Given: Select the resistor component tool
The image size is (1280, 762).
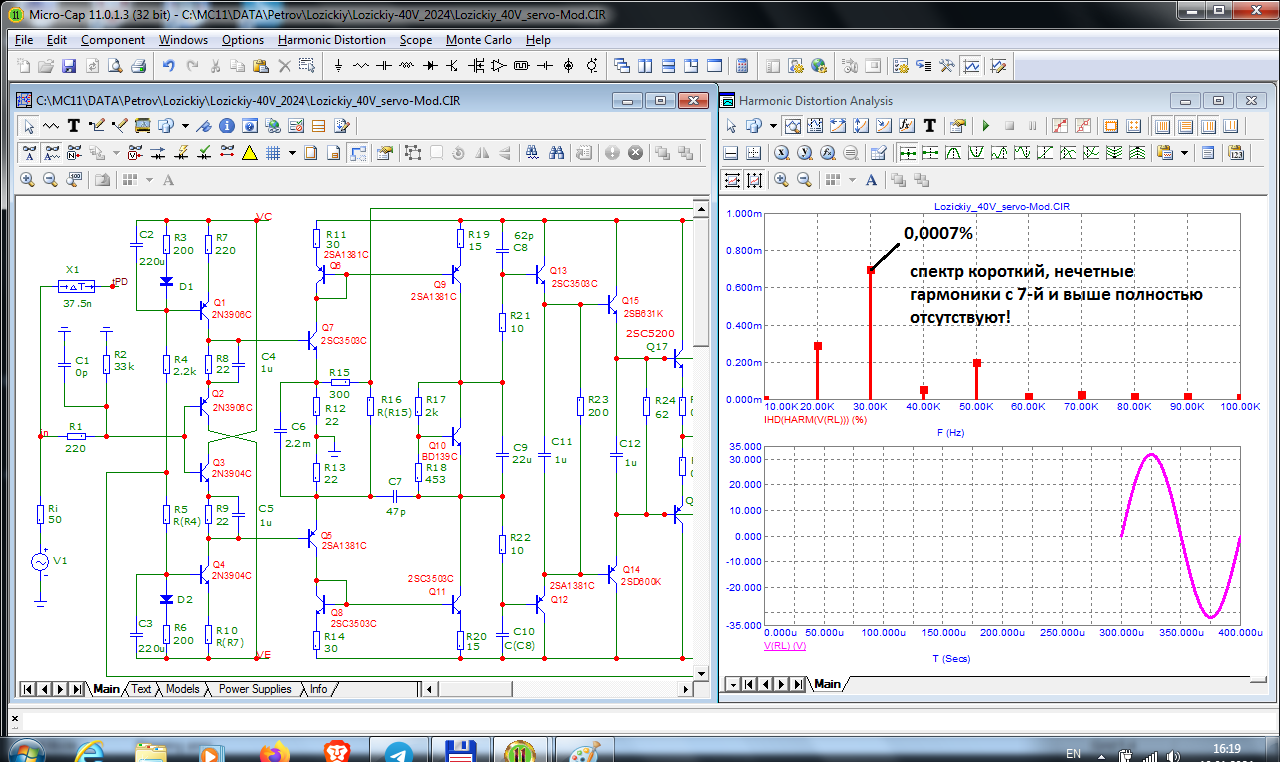Looking at the screenshot, I should pos(361,66).
